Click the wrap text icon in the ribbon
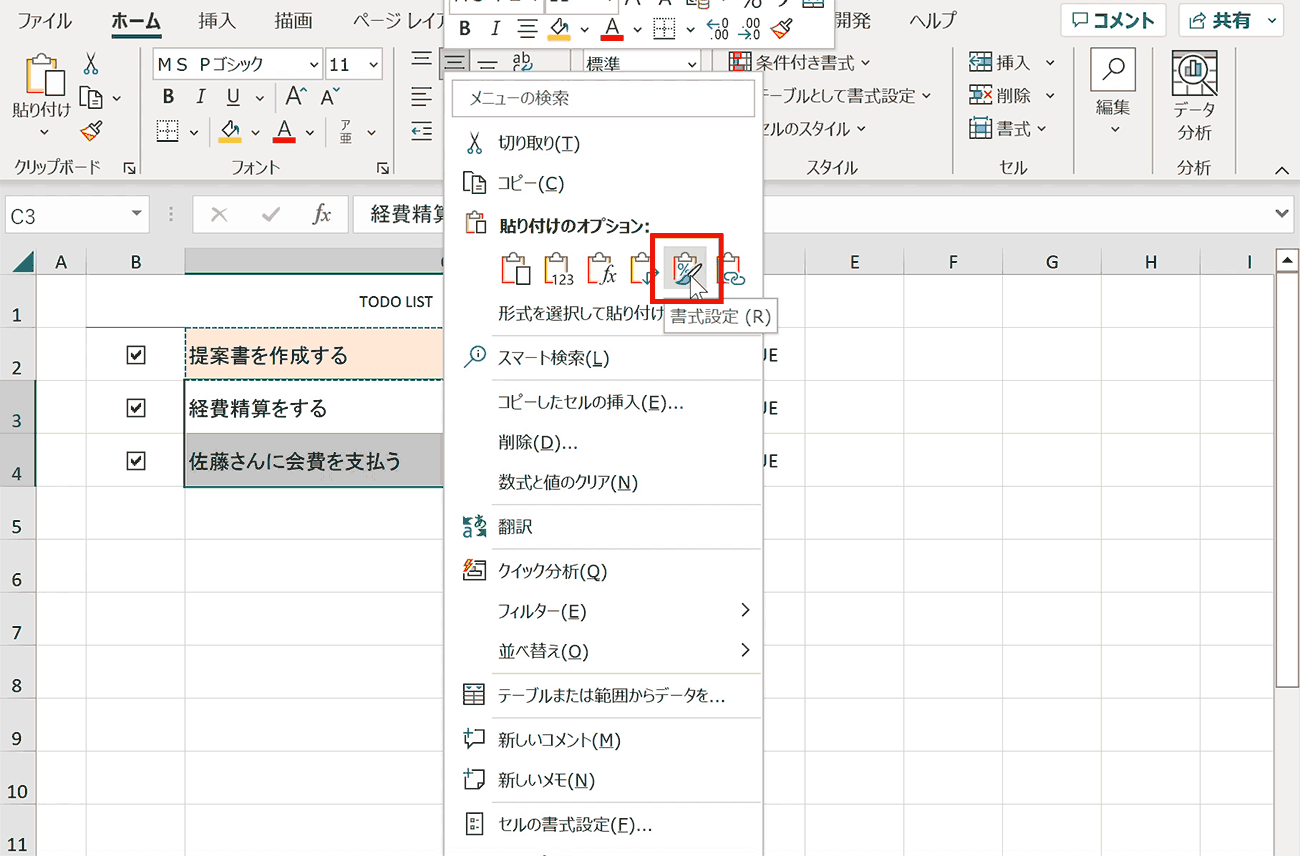Screen dimensions: 1300x856 coord(522,63)
